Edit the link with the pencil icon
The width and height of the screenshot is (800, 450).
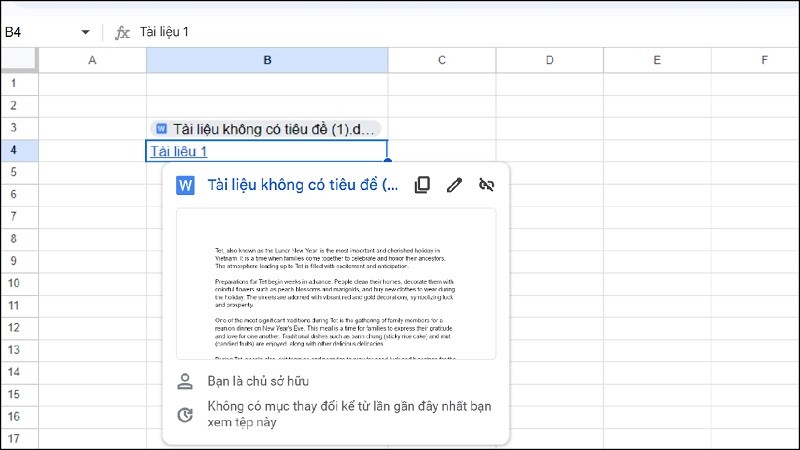click(x=454, y=185)
